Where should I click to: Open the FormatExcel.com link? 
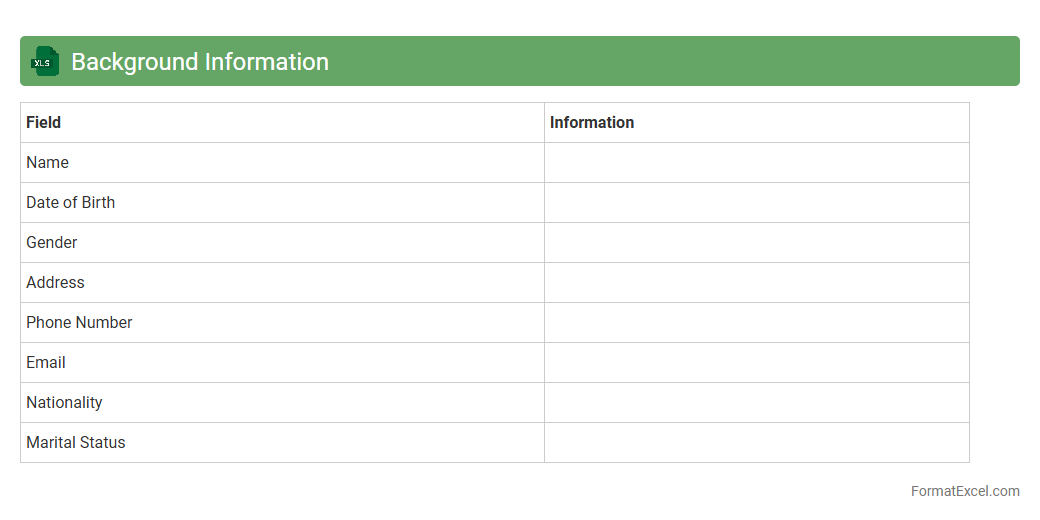point(964,491)
